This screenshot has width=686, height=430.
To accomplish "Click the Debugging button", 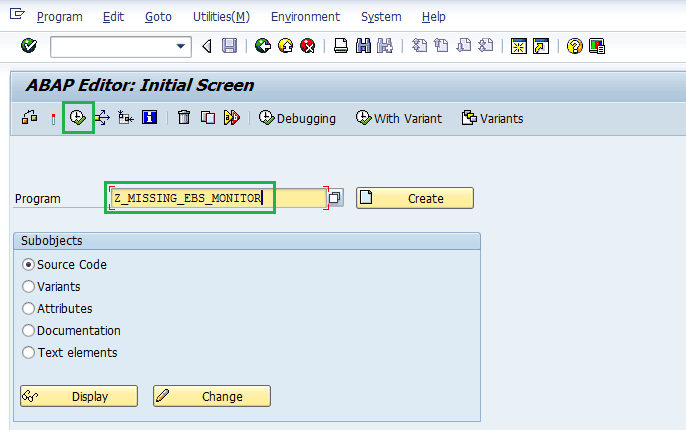I will [298, 118].
